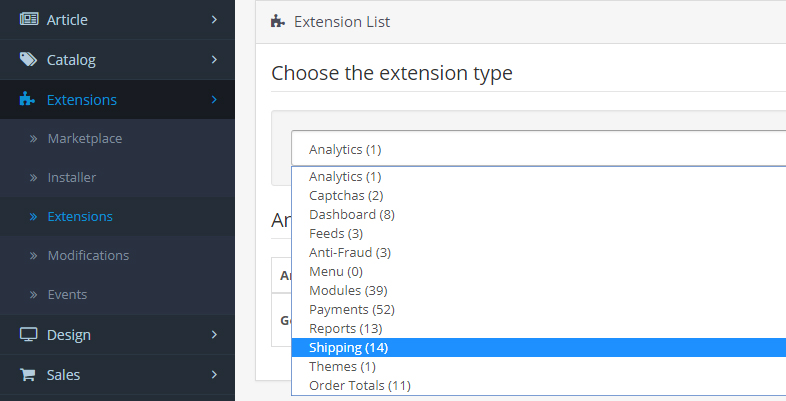Go to Modifications in the sidebar
The image size is (786, 401).
click(x=88, y=256)
